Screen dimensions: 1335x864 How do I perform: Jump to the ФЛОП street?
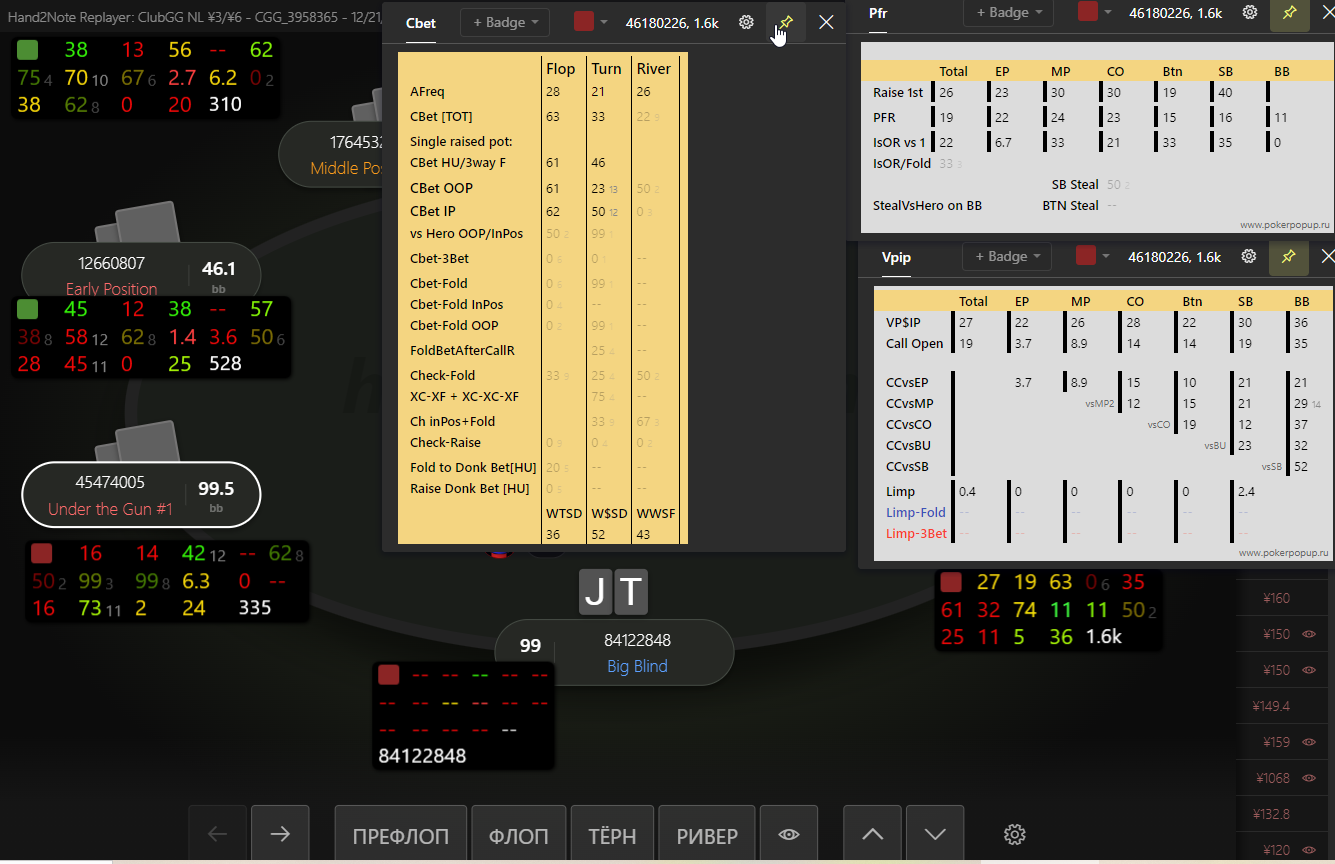(x=518, y=835)
